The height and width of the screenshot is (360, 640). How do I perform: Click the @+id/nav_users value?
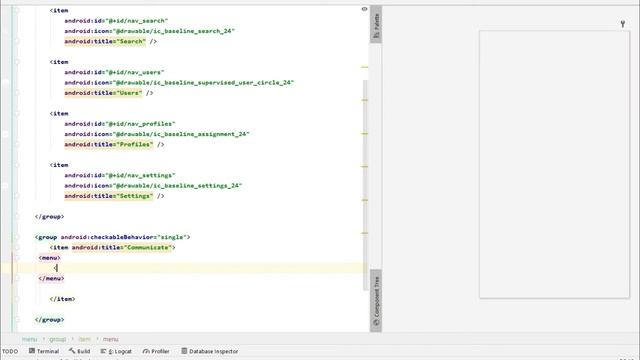coord(135,72)
